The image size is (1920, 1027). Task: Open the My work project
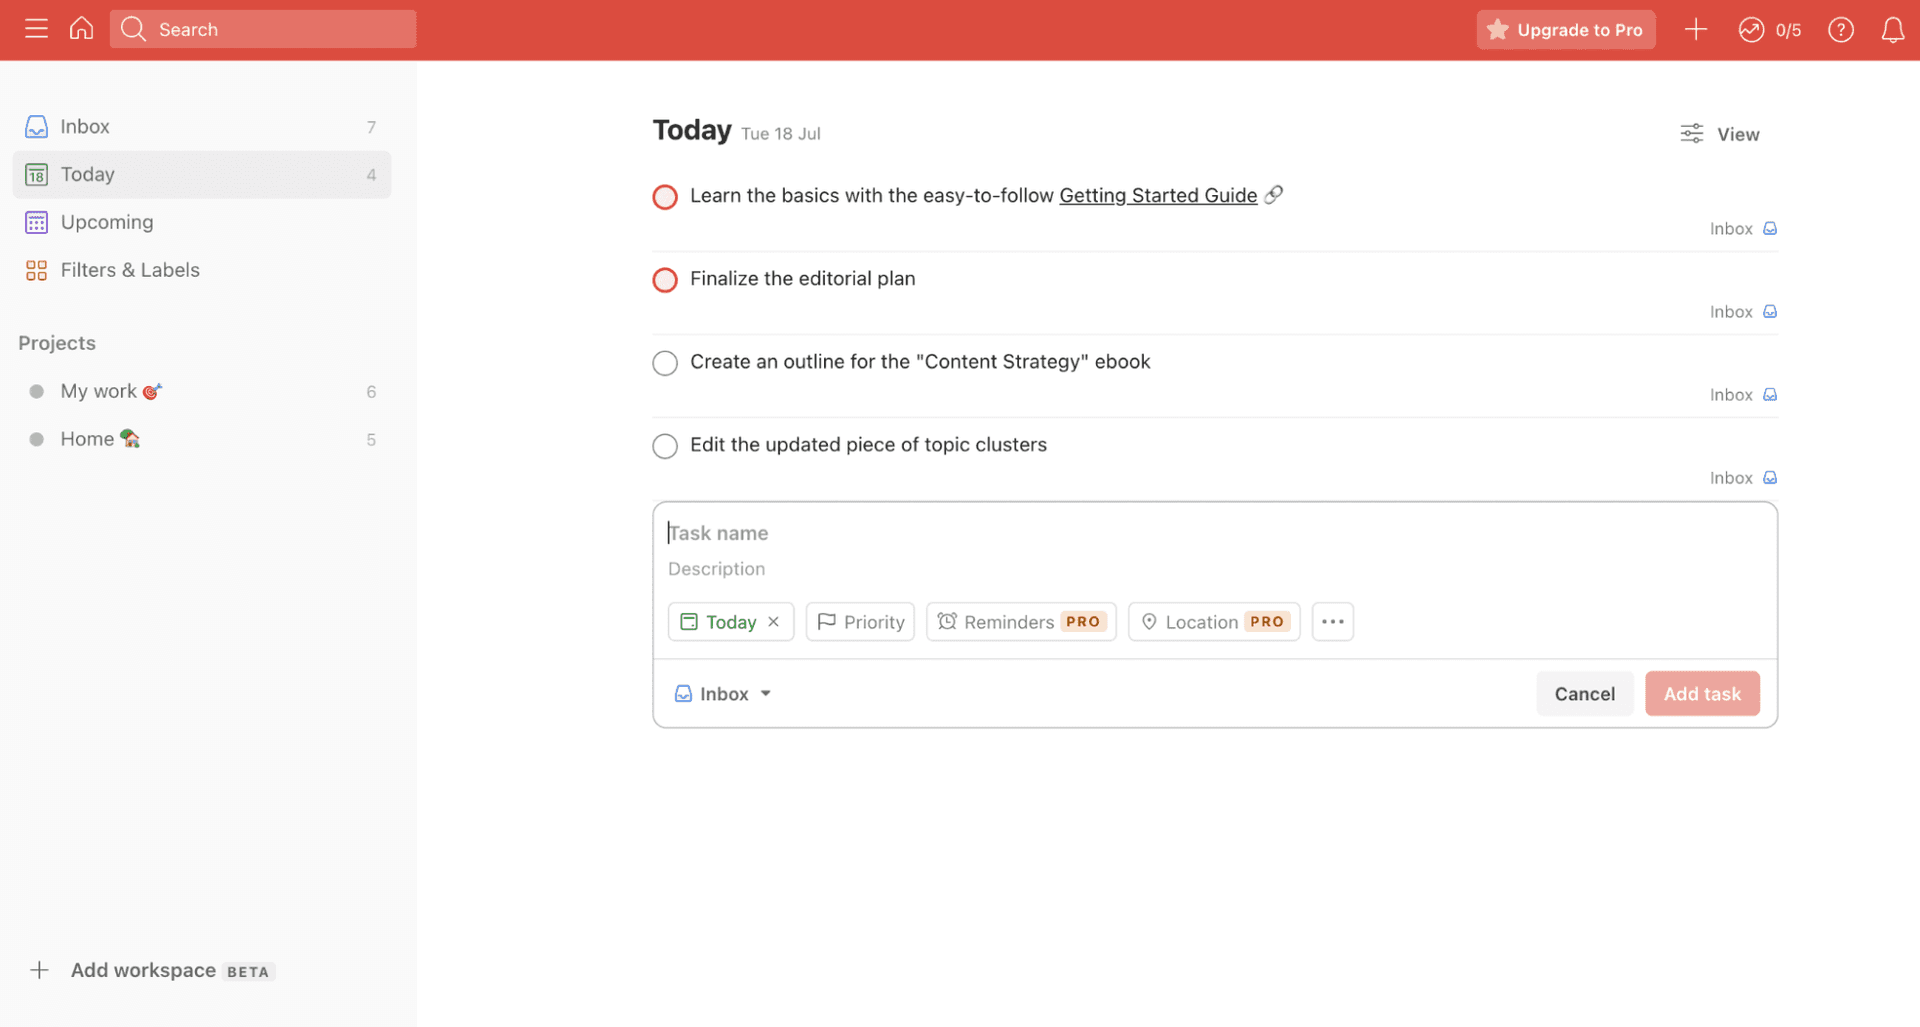(201, 391)
